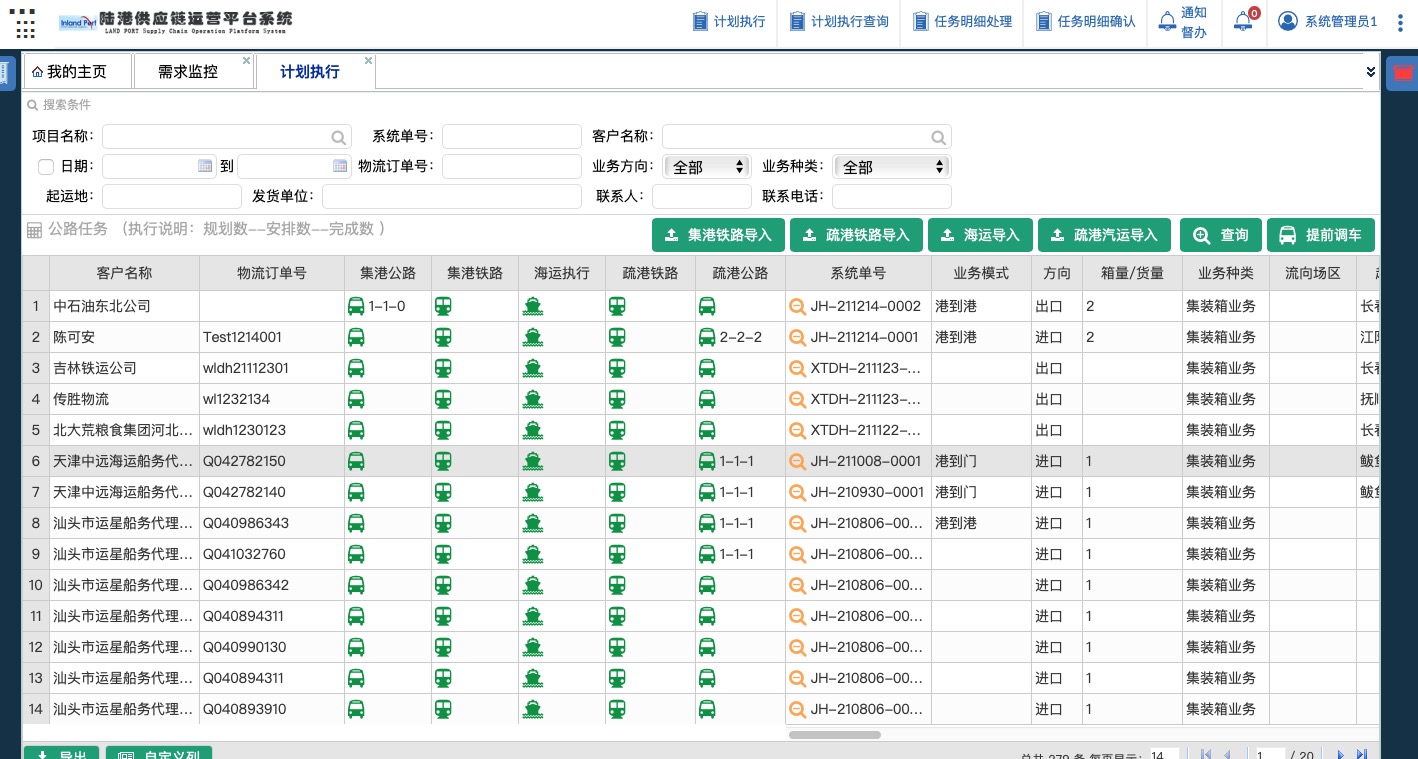Open the start date calendar picker
Screen dimensions: 1418x759
[205, 166]
